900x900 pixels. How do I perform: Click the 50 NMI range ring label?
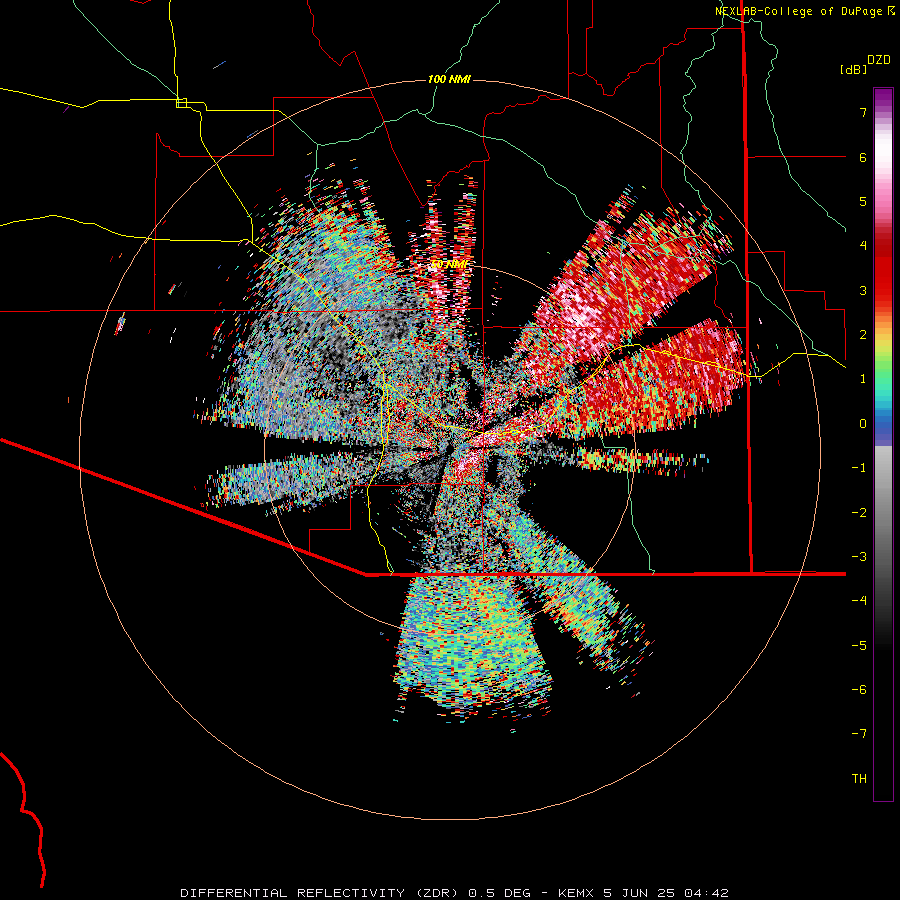click(x=449, y=264)
